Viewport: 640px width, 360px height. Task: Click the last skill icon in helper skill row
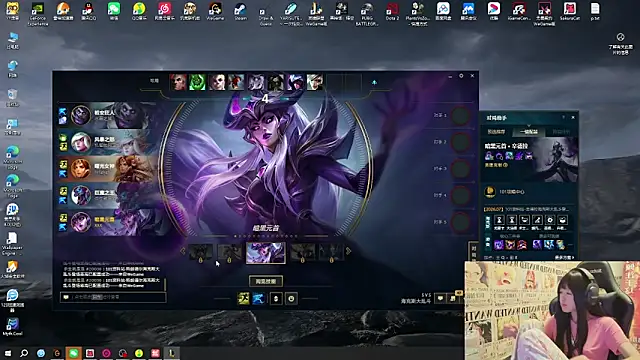pos(560,245)
